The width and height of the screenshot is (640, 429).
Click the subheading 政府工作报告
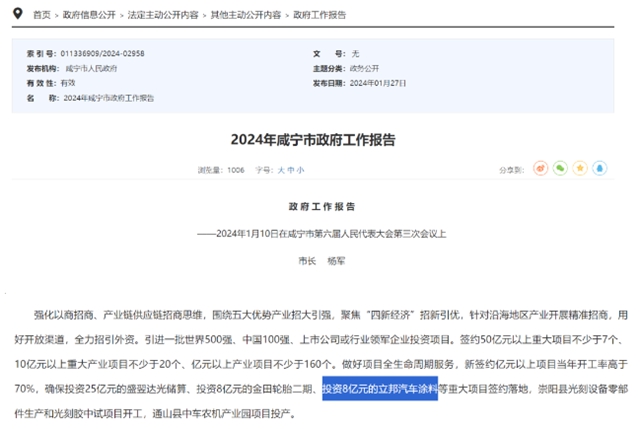click(322, 207)
